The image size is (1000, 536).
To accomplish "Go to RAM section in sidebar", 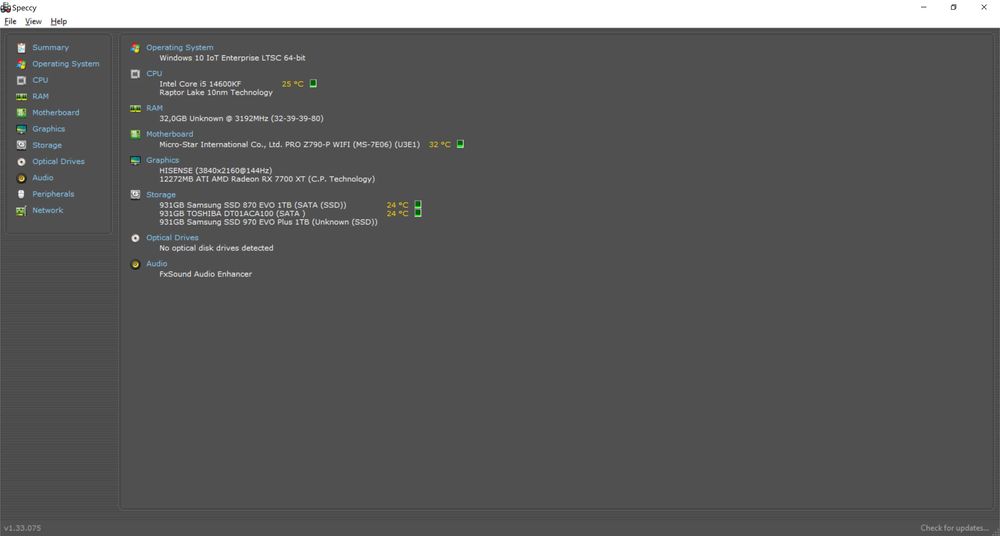I will pyautogui.click(x=40, y=96).
